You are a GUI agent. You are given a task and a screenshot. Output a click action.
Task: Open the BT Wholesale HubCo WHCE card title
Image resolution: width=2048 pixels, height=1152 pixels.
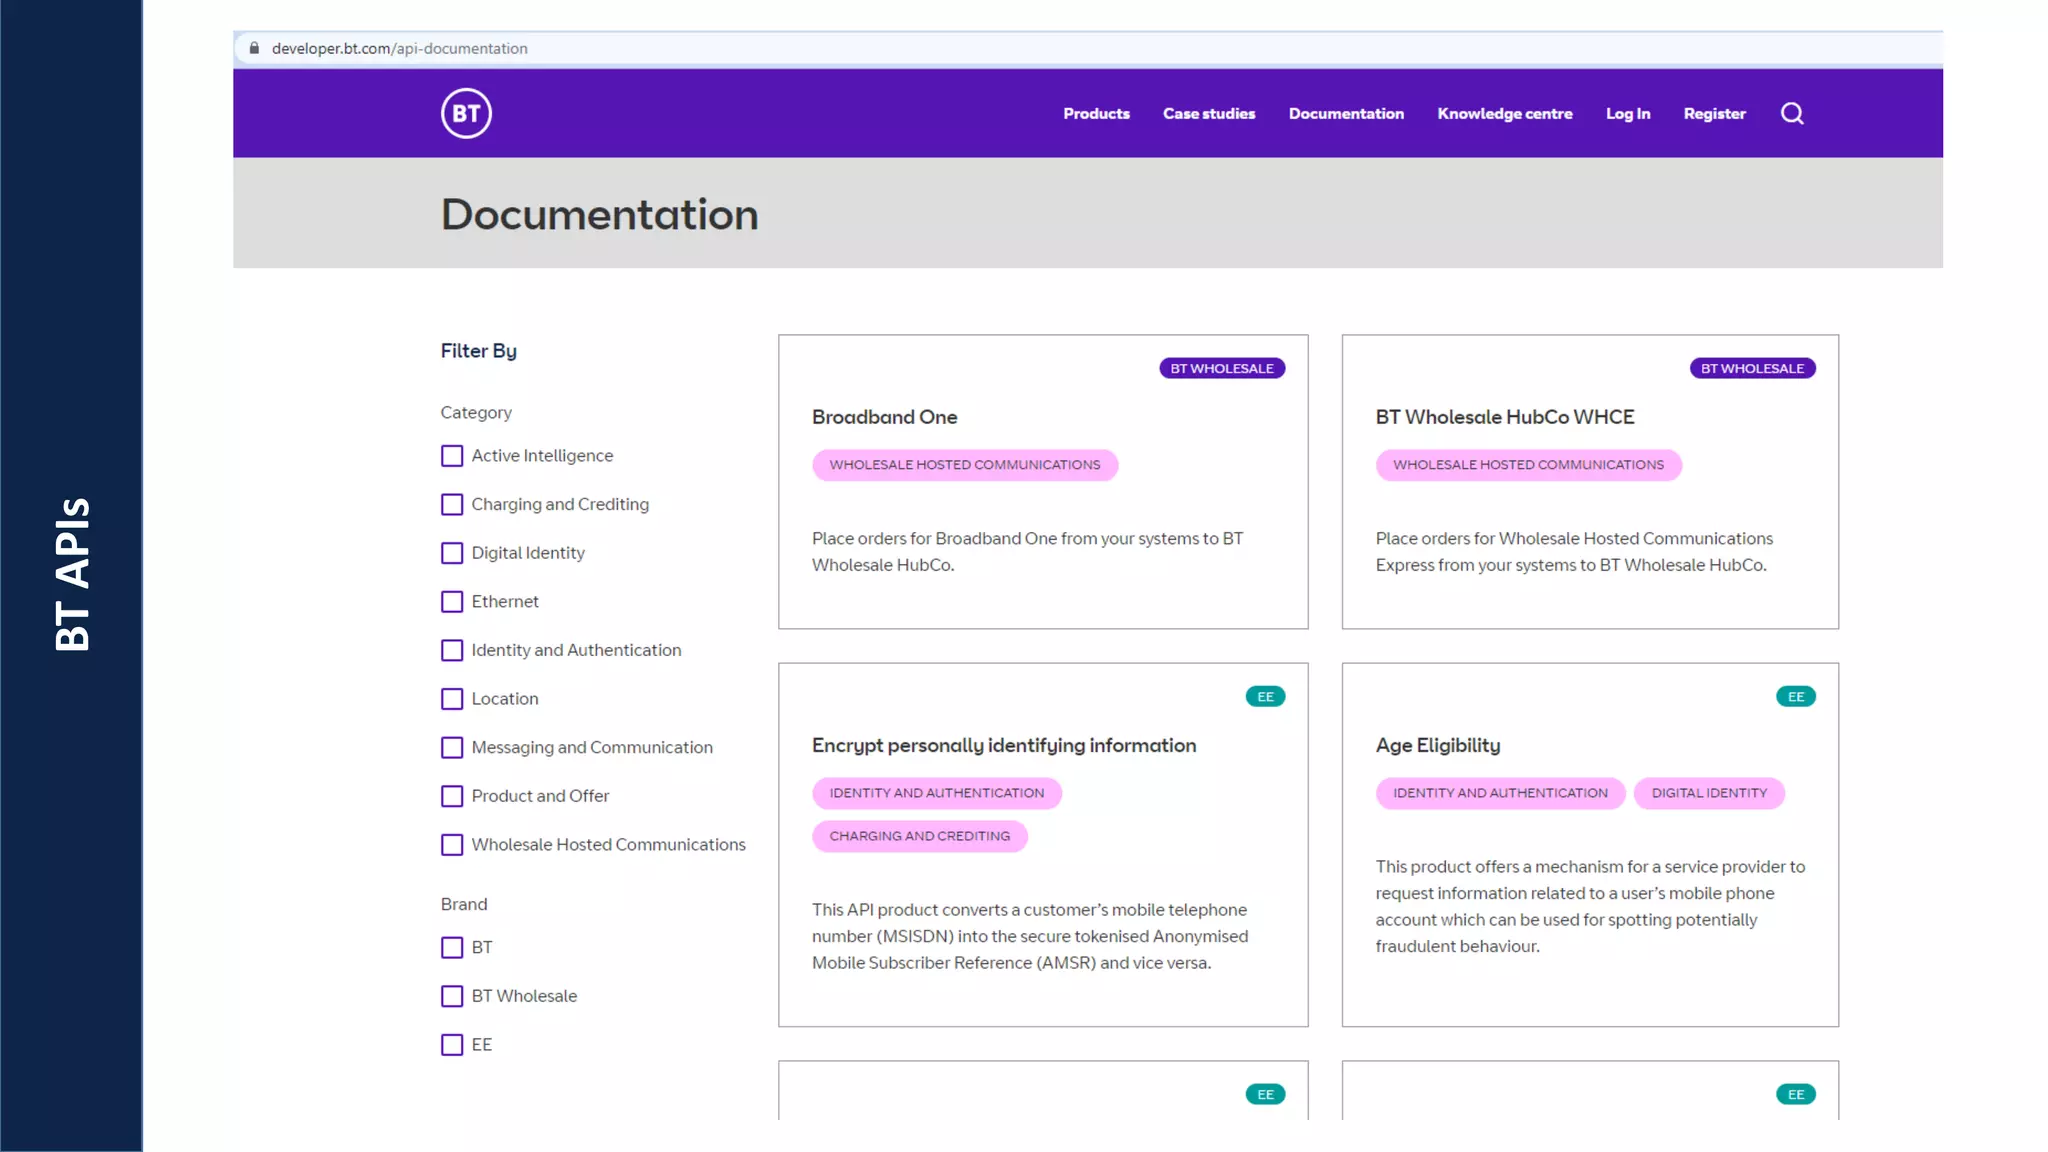click(1504, 417)
